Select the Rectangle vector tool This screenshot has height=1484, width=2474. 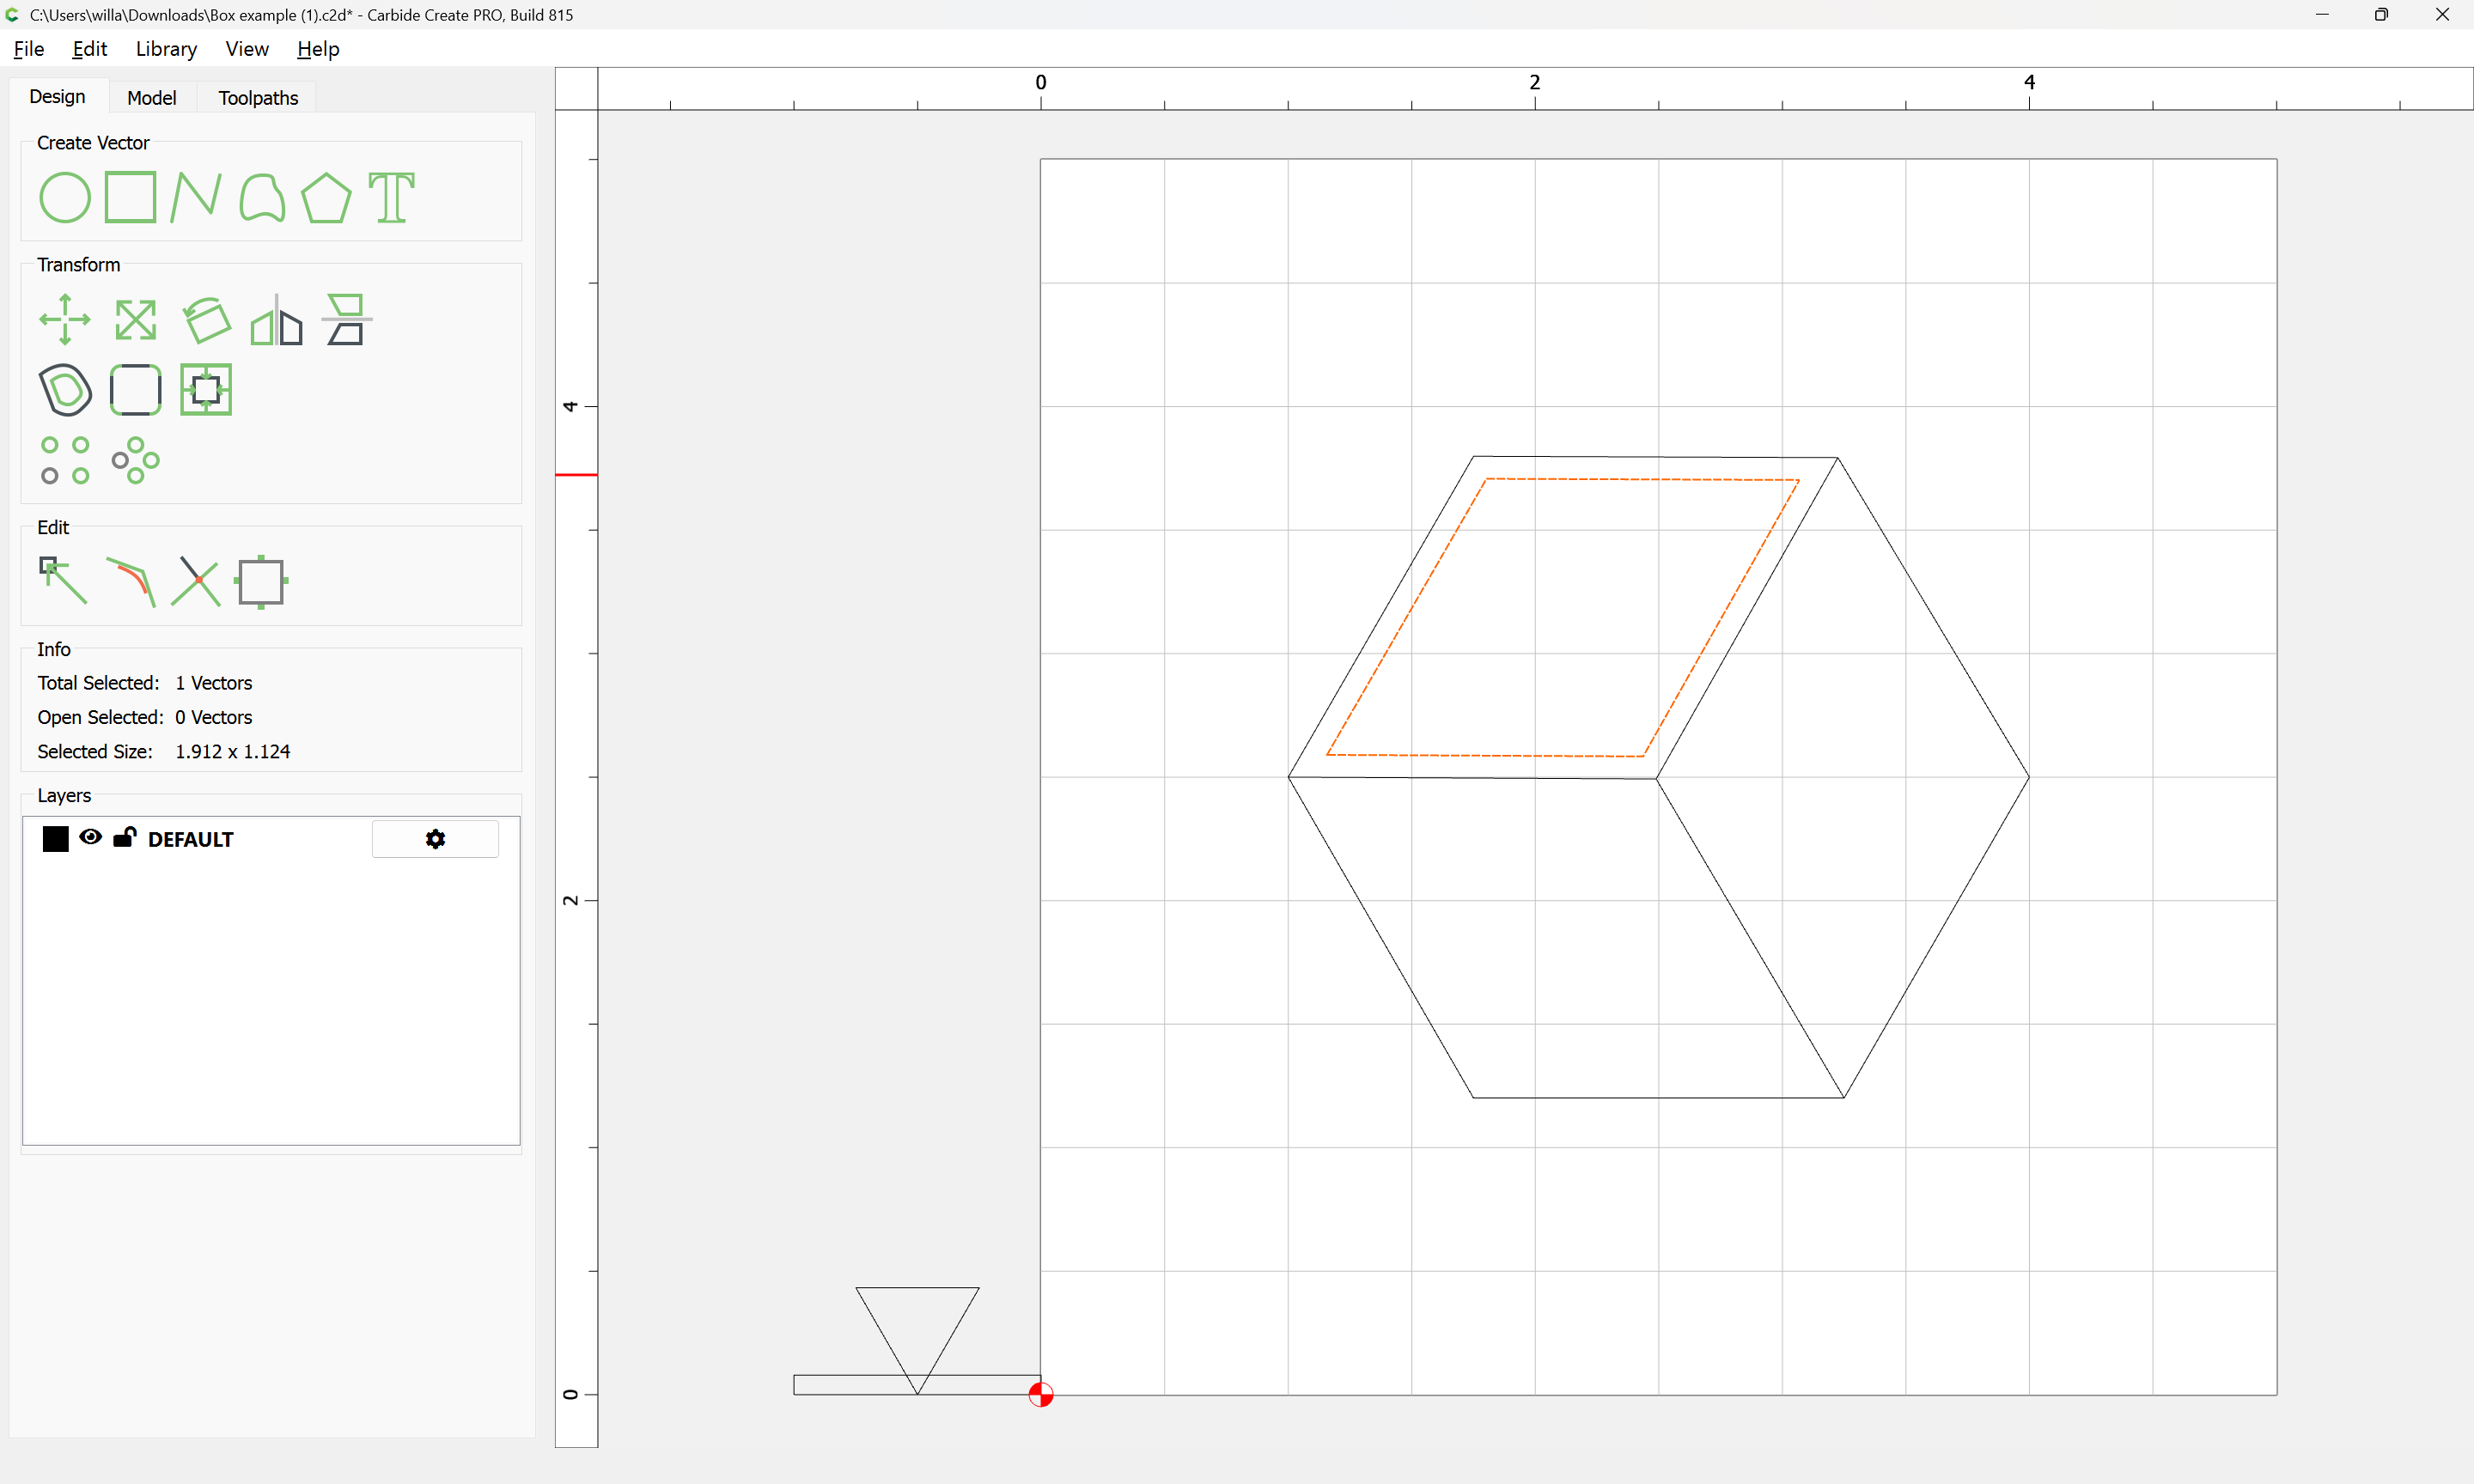pos(130,197)
